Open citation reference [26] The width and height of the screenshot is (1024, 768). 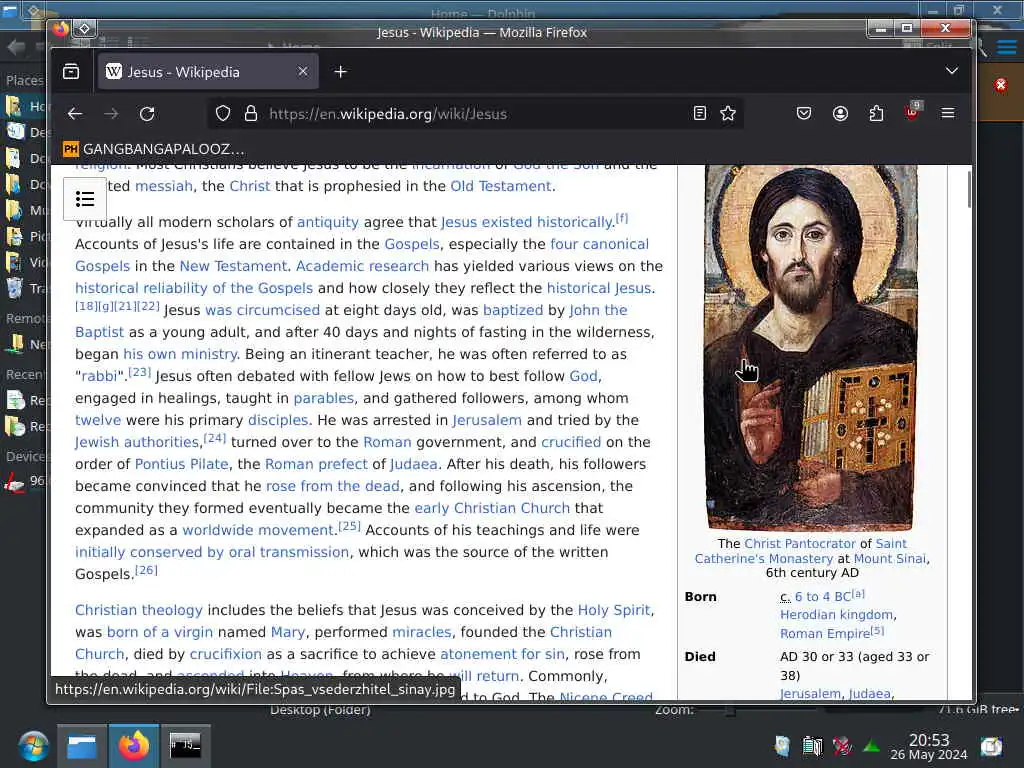pos(146,570)
